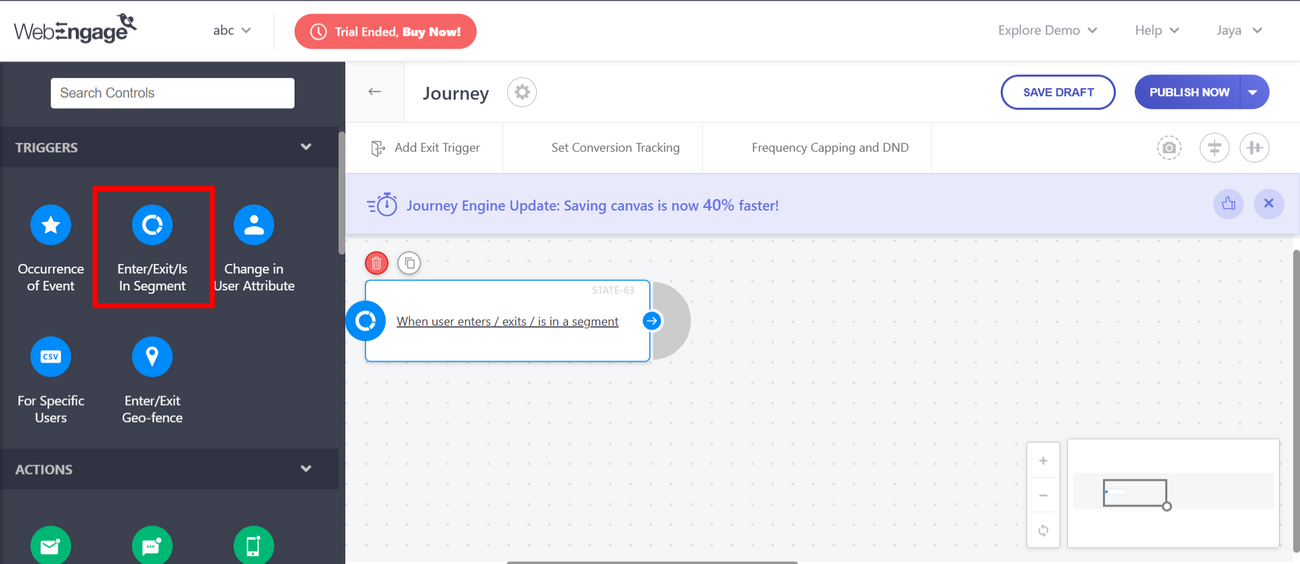Viewport: 1300px width, 564px height.
Task: Dismiss the Journey Engine Update banner
Action: 1268,204
